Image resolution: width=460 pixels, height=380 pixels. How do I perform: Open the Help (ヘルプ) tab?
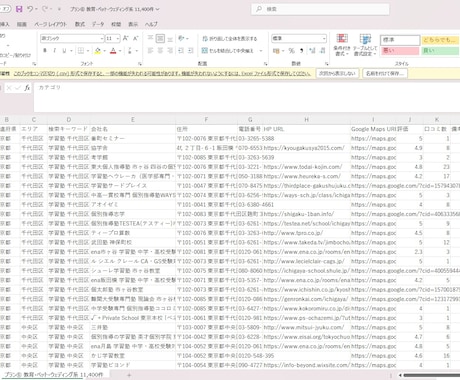(151, 24)
